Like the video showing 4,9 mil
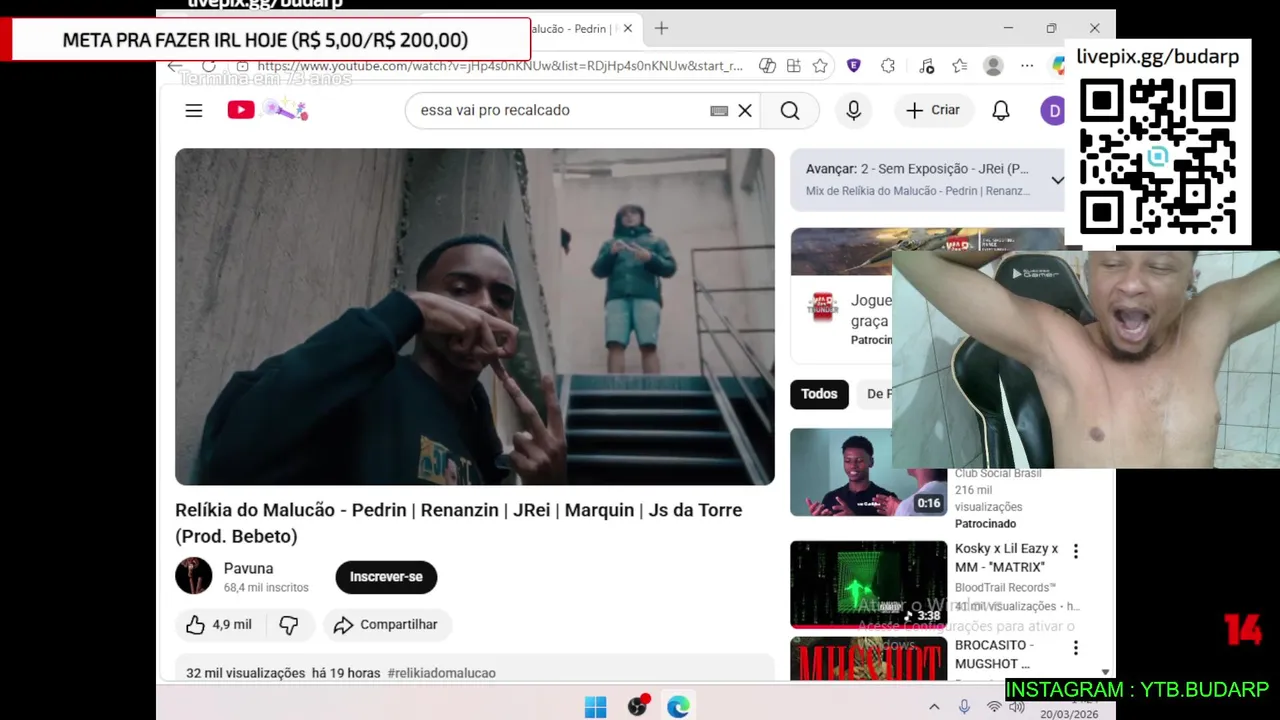Image resolution: width=1280 pixels, height=720 pixels. [219, 625]
